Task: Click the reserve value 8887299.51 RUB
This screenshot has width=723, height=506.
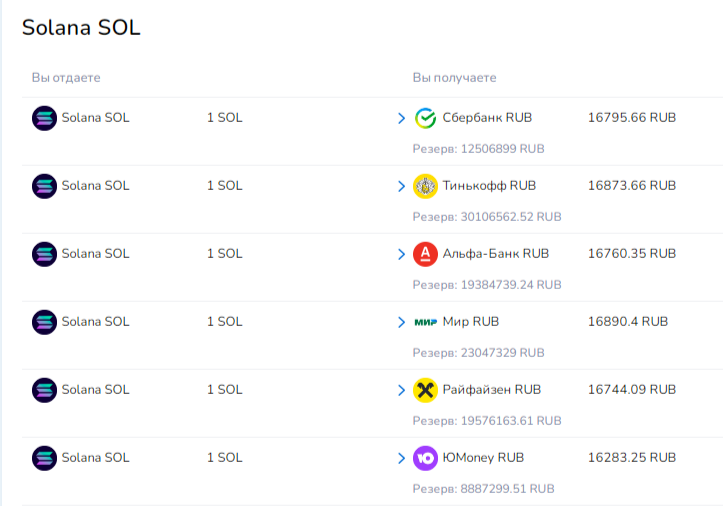Action: [x=507, y=489]
